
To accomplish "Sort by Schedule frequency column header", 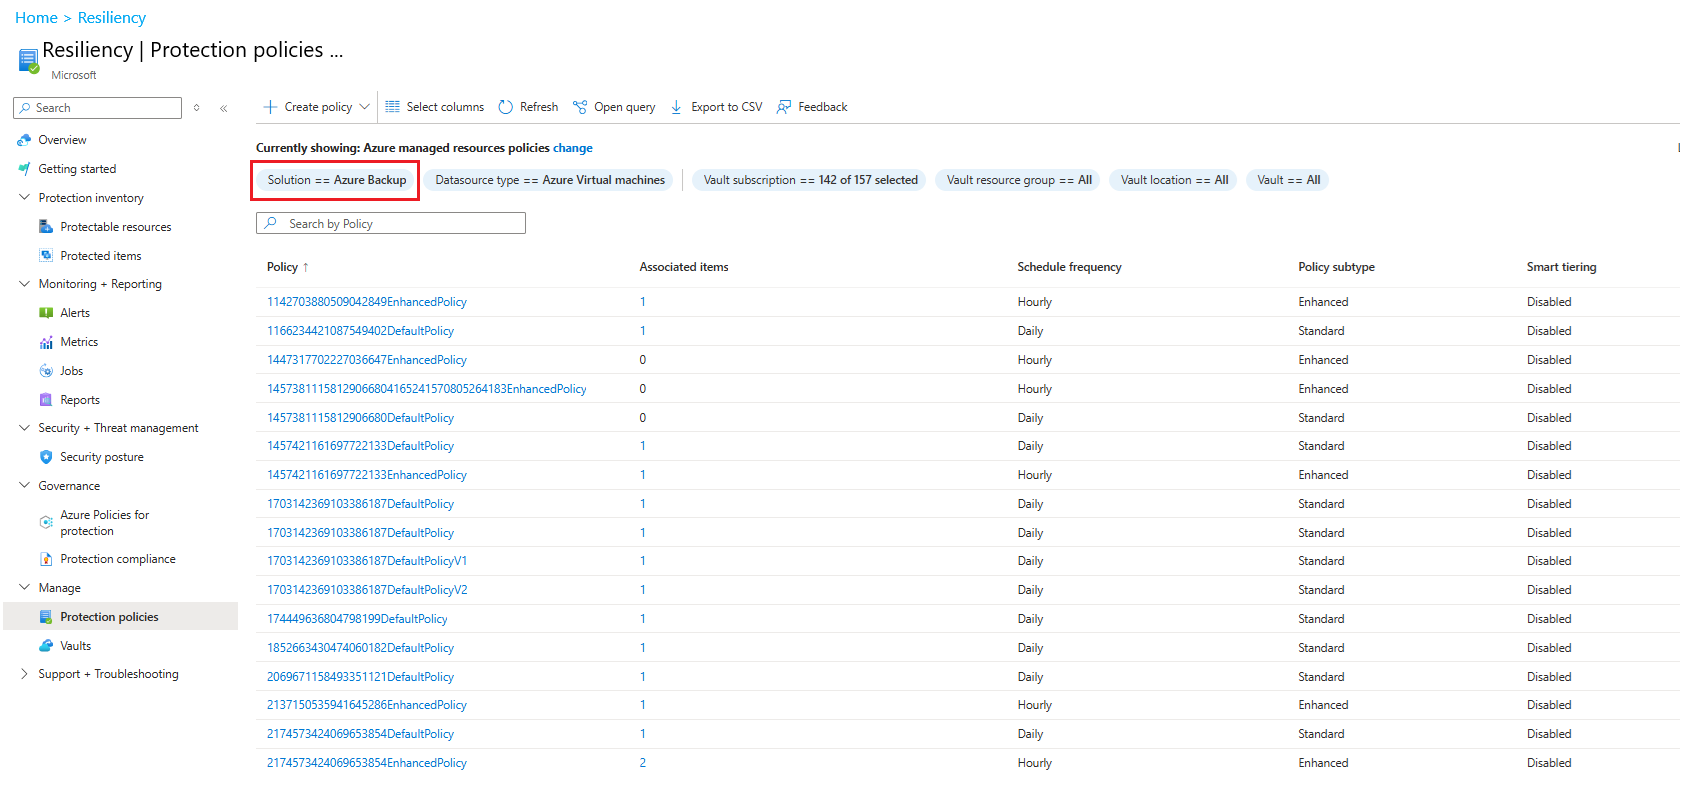I will (x=1069, y=267).
